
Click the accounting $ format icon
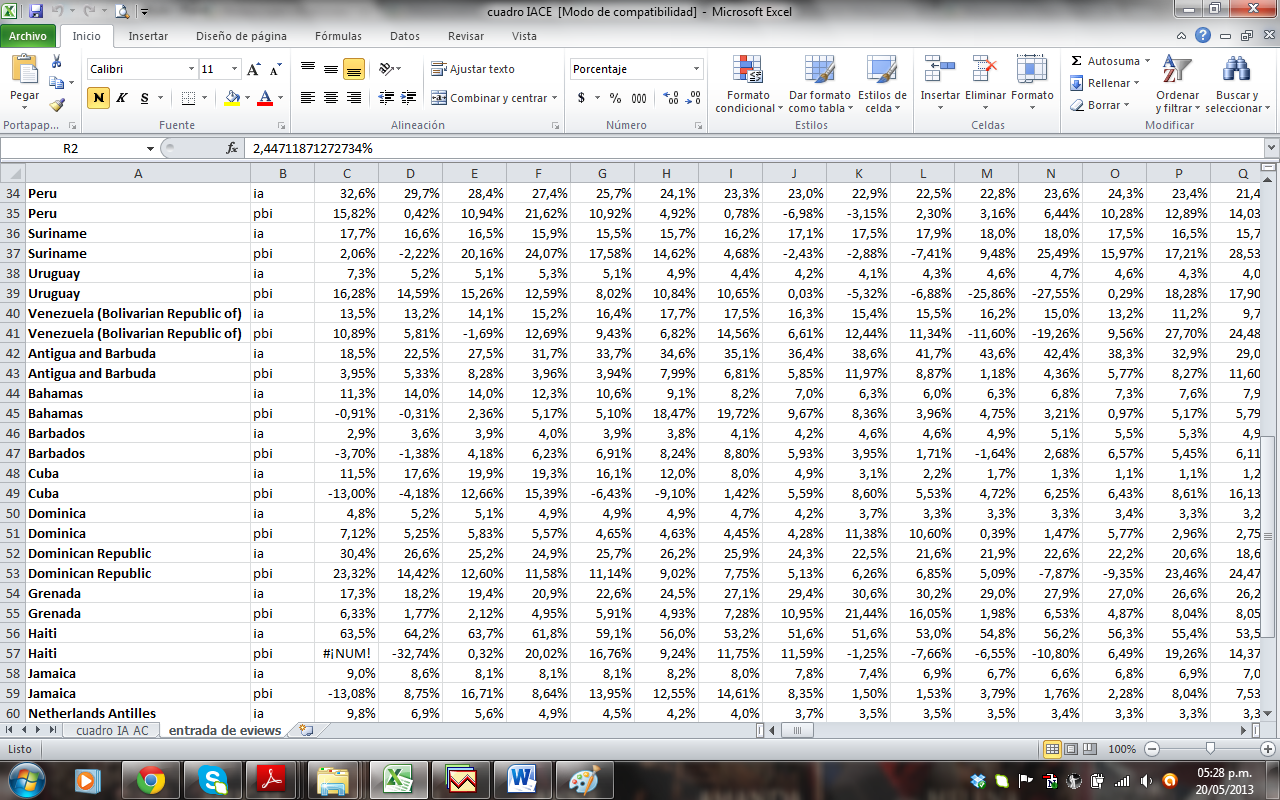582,98
